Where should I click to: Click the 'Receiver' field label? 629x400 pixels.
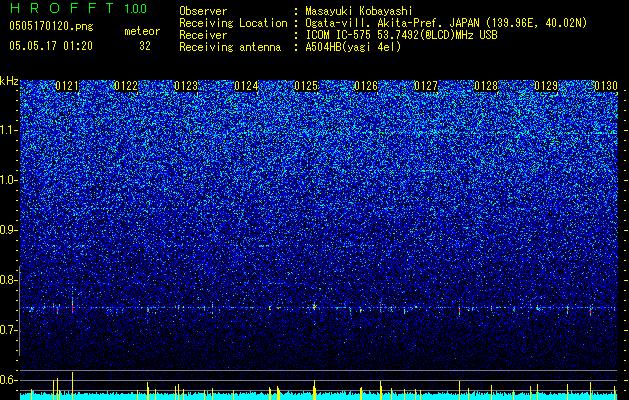click(x=203, y=35)
